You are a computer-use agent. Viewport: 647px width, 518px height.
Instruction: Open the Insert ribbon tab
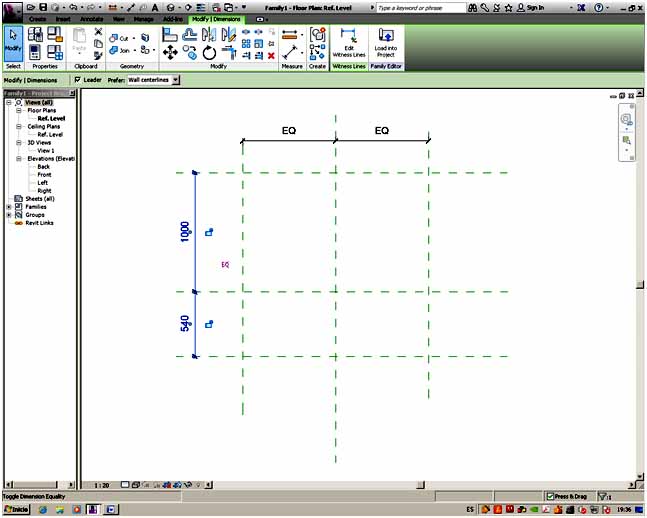point(63,19)
